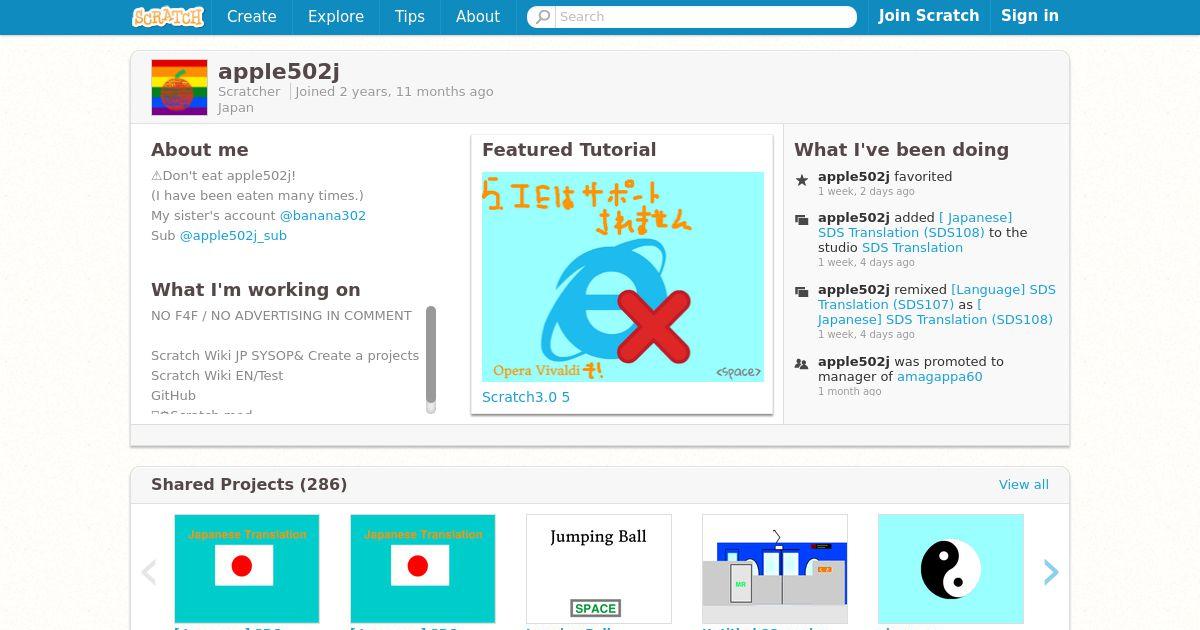This screenshot has height=630, width=1200.
Task: Open [Language] SDS Translation (SDS107) link
Action: (x=935, y=297)
